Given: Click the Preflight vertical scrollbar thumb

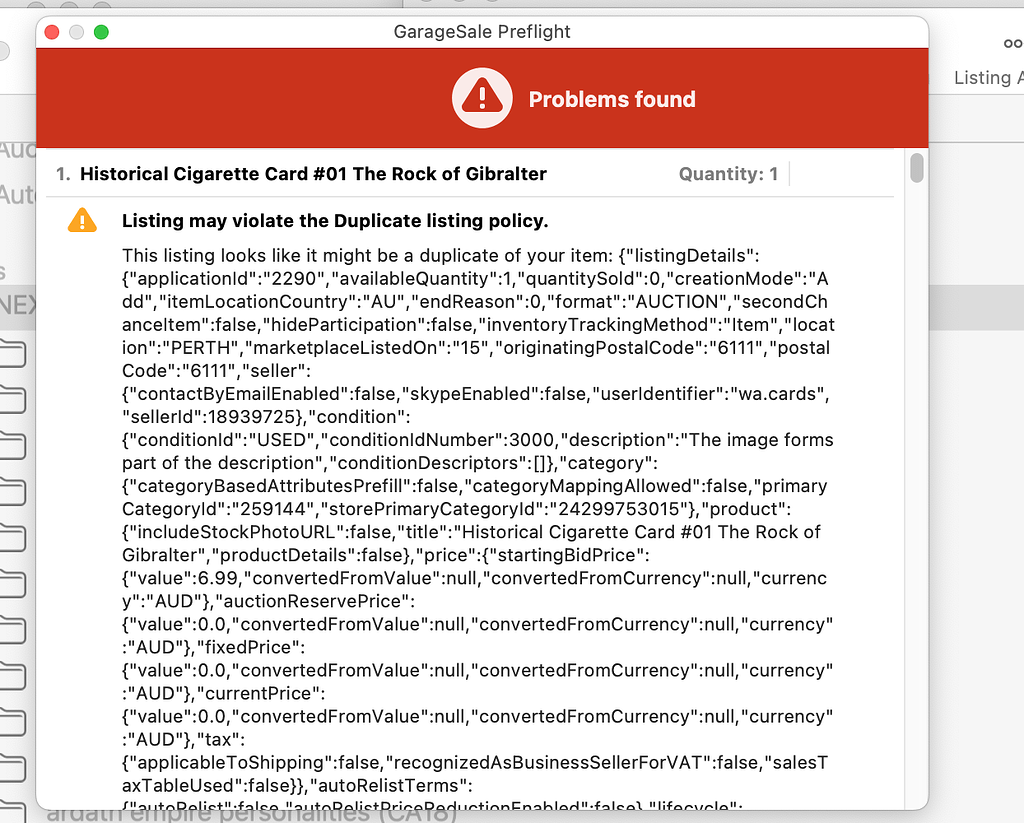Looking at the screenshot, I should (x=917, y=168).
